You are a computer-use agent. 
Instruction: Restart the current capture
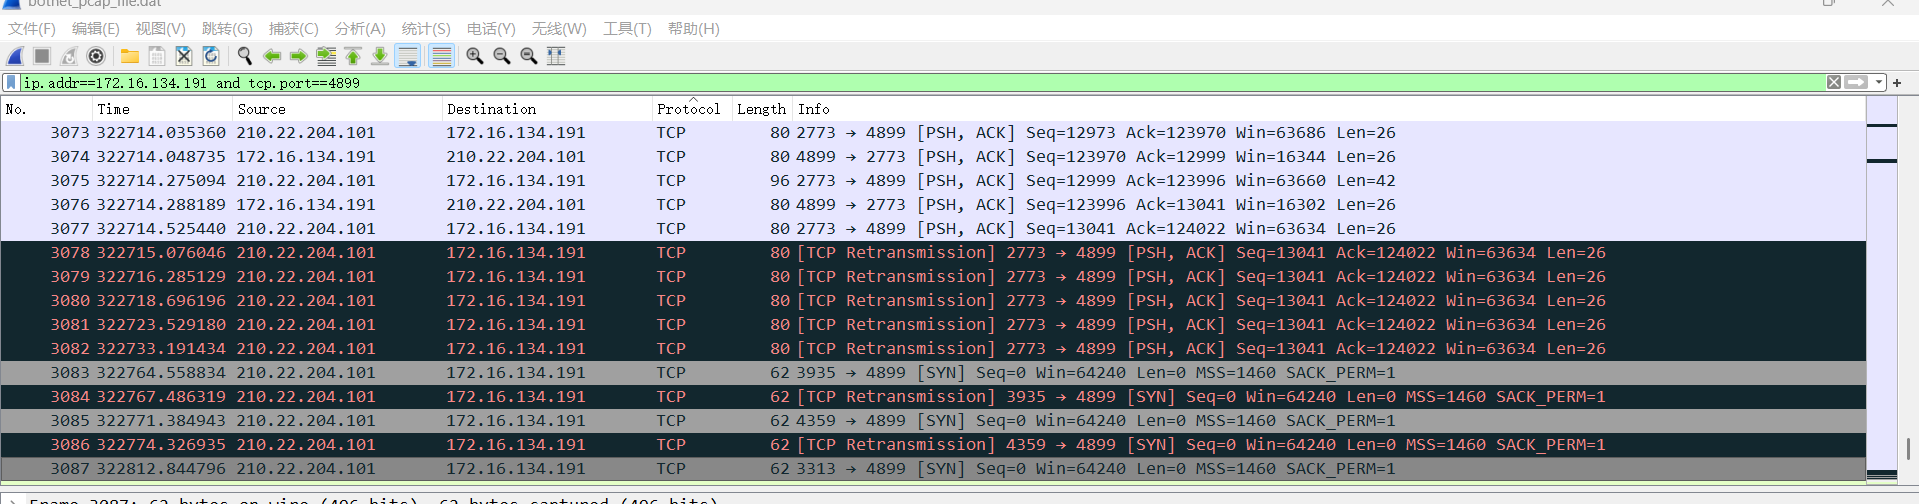69,56
